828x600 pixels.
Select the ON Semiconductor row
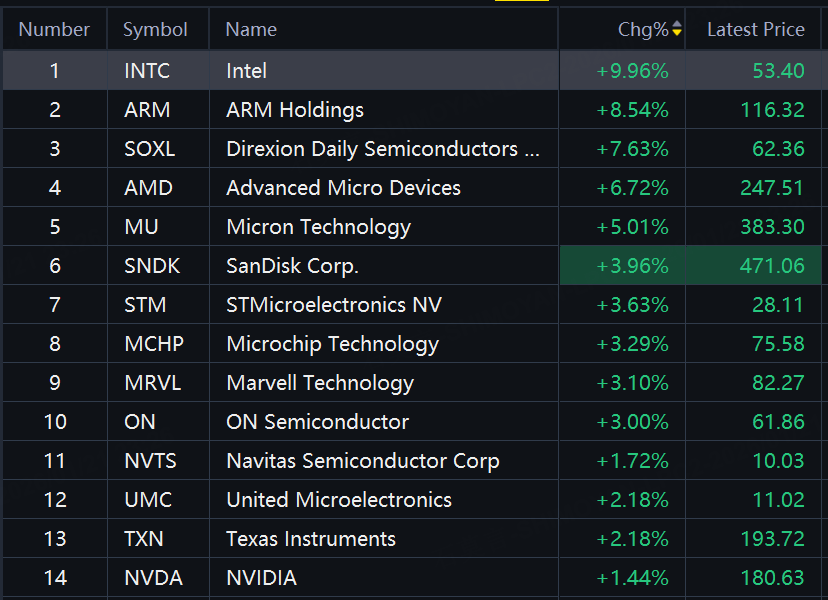317,422
